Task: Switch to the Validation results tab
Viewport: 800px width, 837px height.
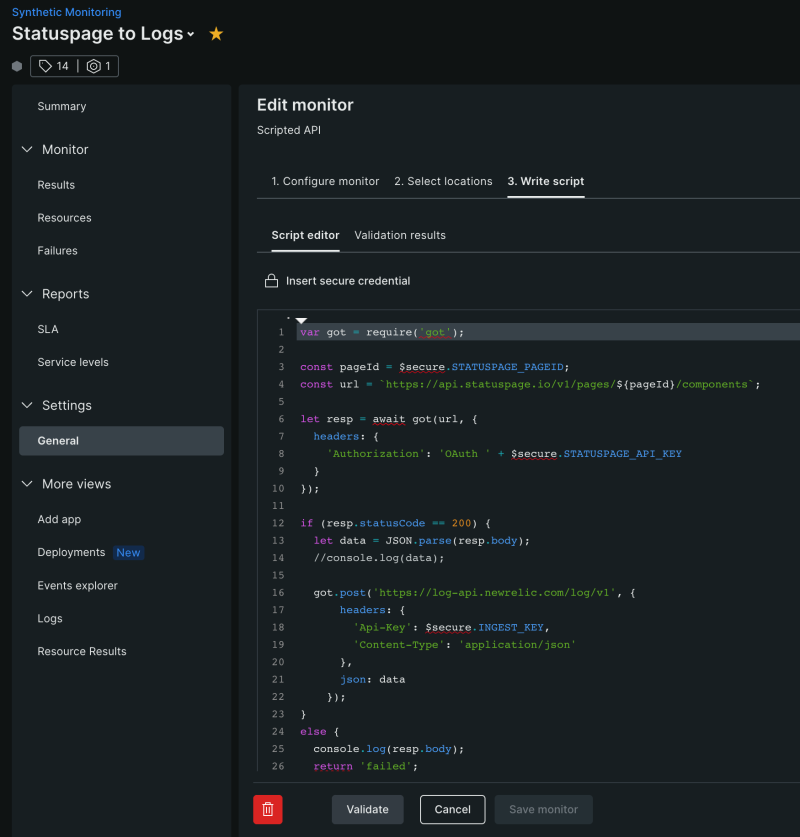Action: click(x=400, y=235)
